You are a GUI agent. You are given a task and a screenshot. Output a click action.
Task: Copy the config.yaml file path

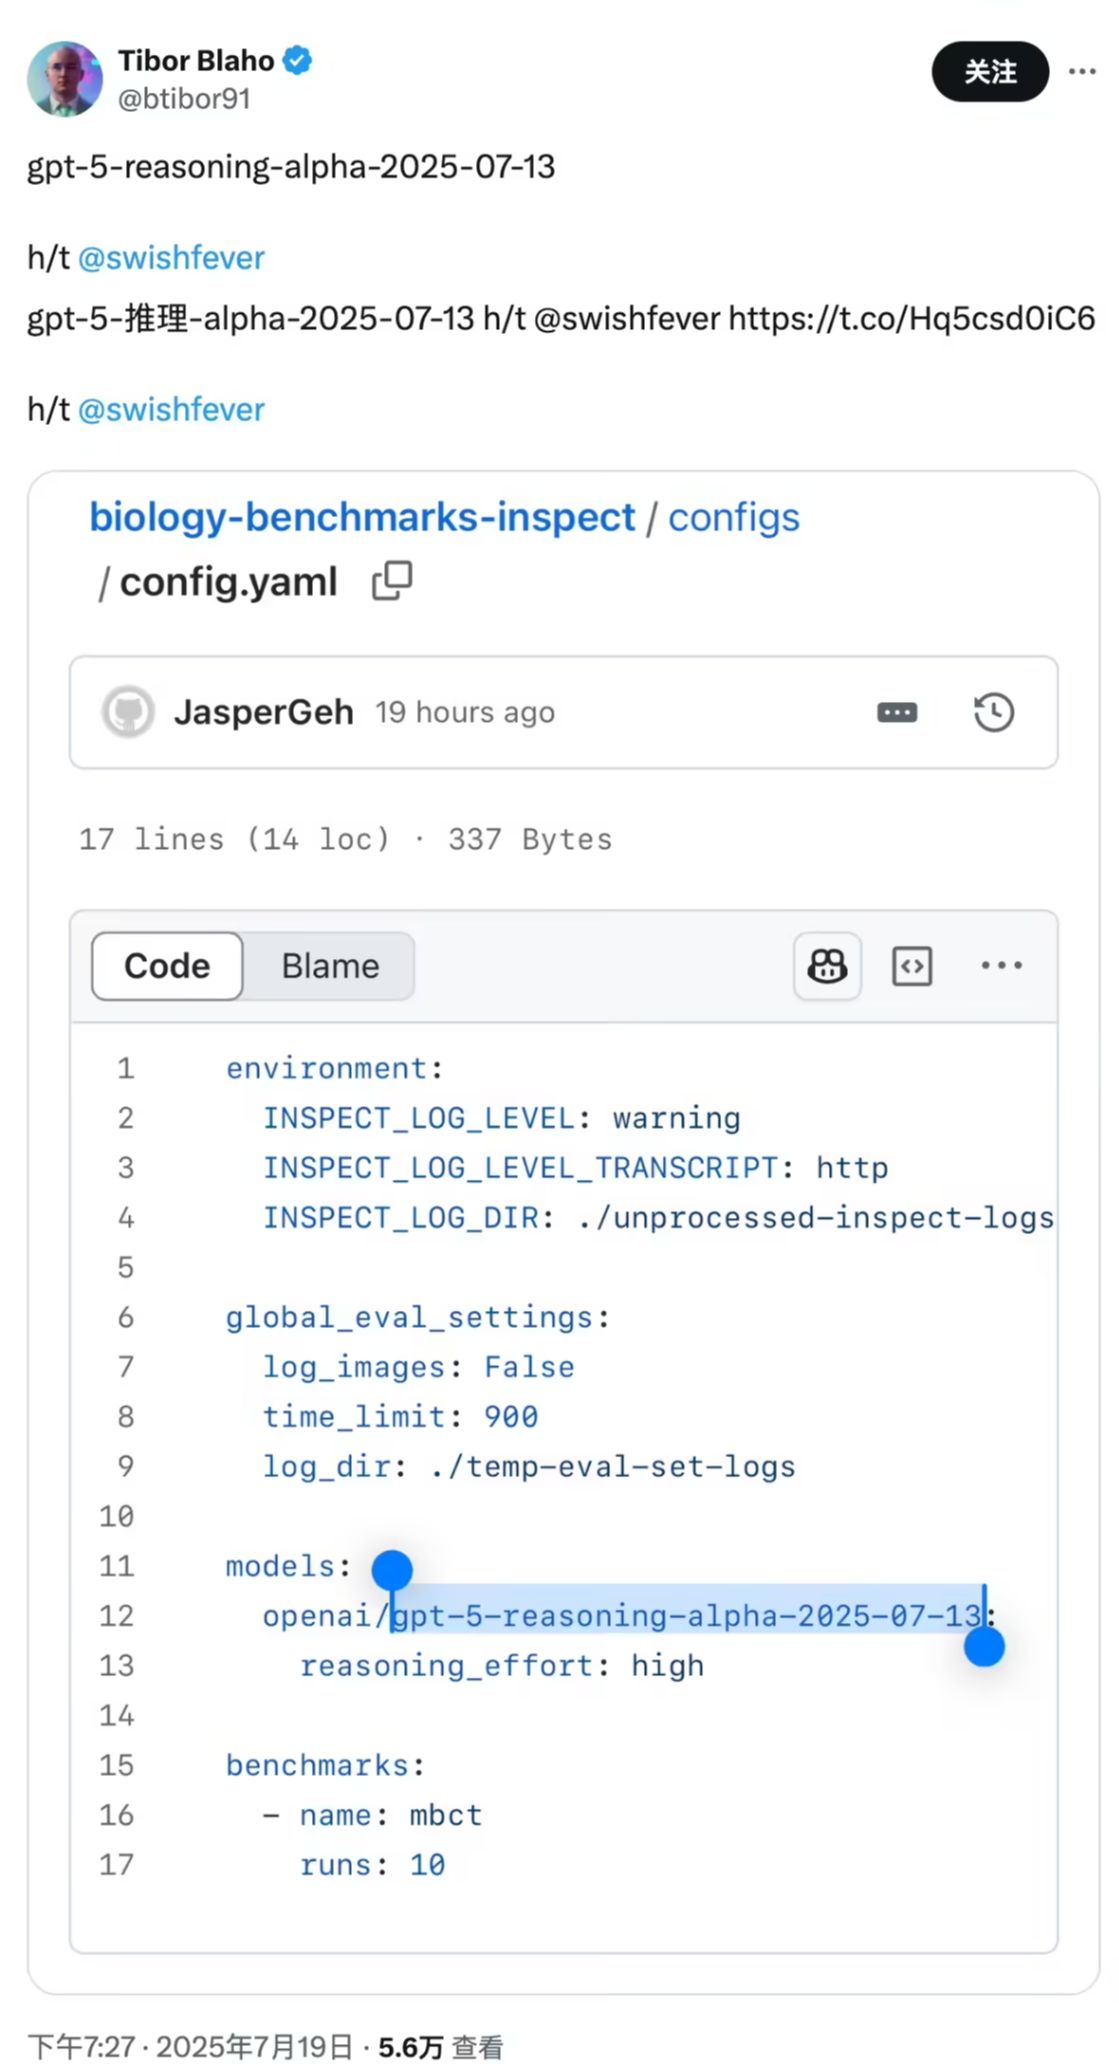coord(392,581)
